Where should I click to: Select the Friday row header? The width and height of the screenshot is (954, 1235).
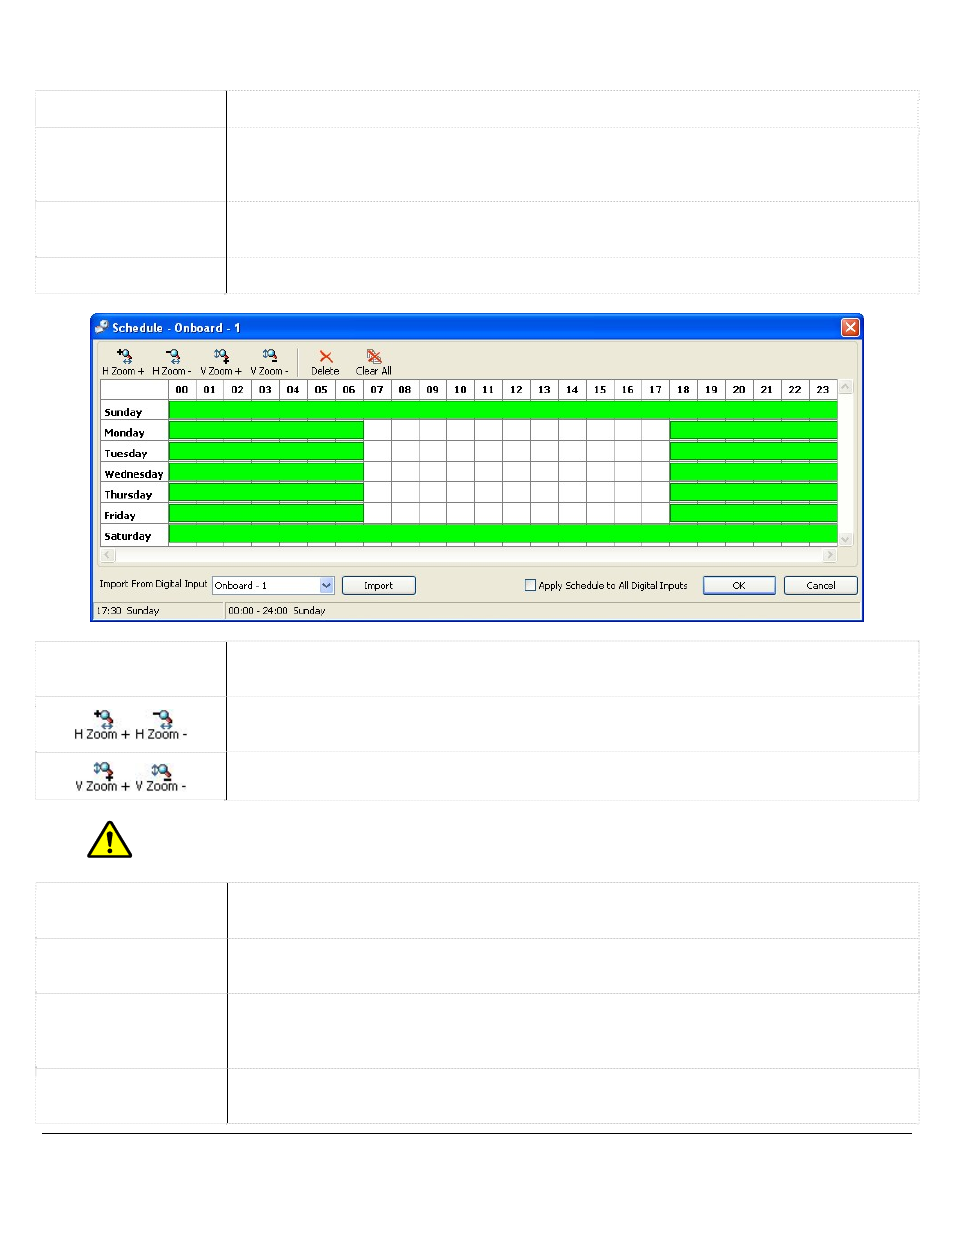[134, 516]
